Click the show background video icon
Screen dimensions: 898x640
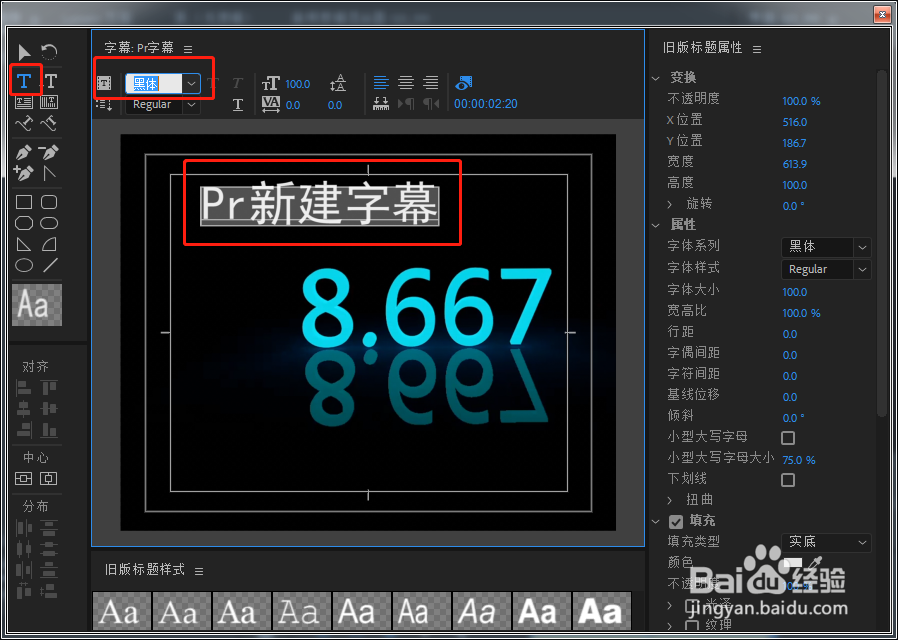(x=461, y=83)
